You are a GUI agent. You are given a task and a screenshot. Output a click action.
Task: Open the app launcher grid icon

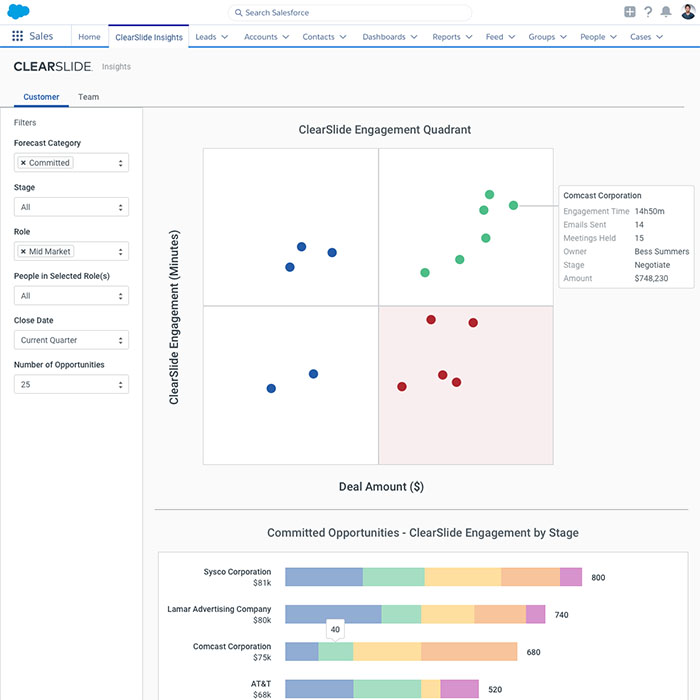pos(17,36)
